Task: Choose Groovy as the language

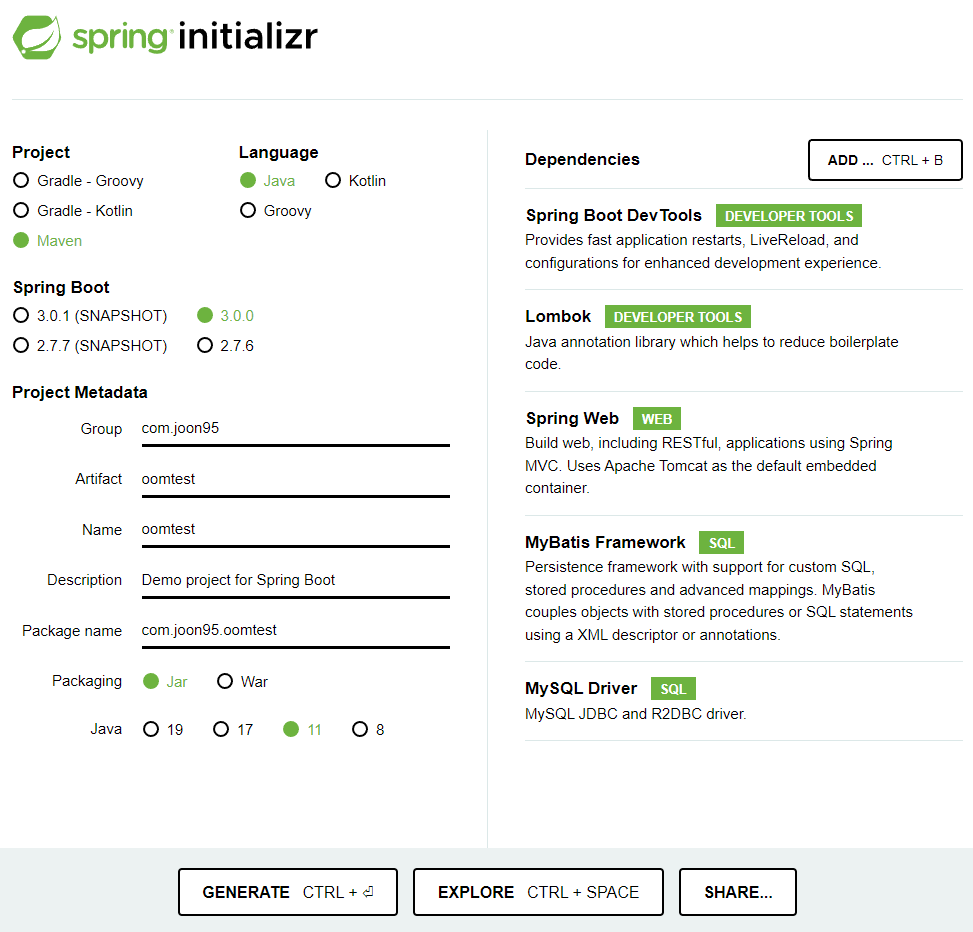Action: click(276, 210)
